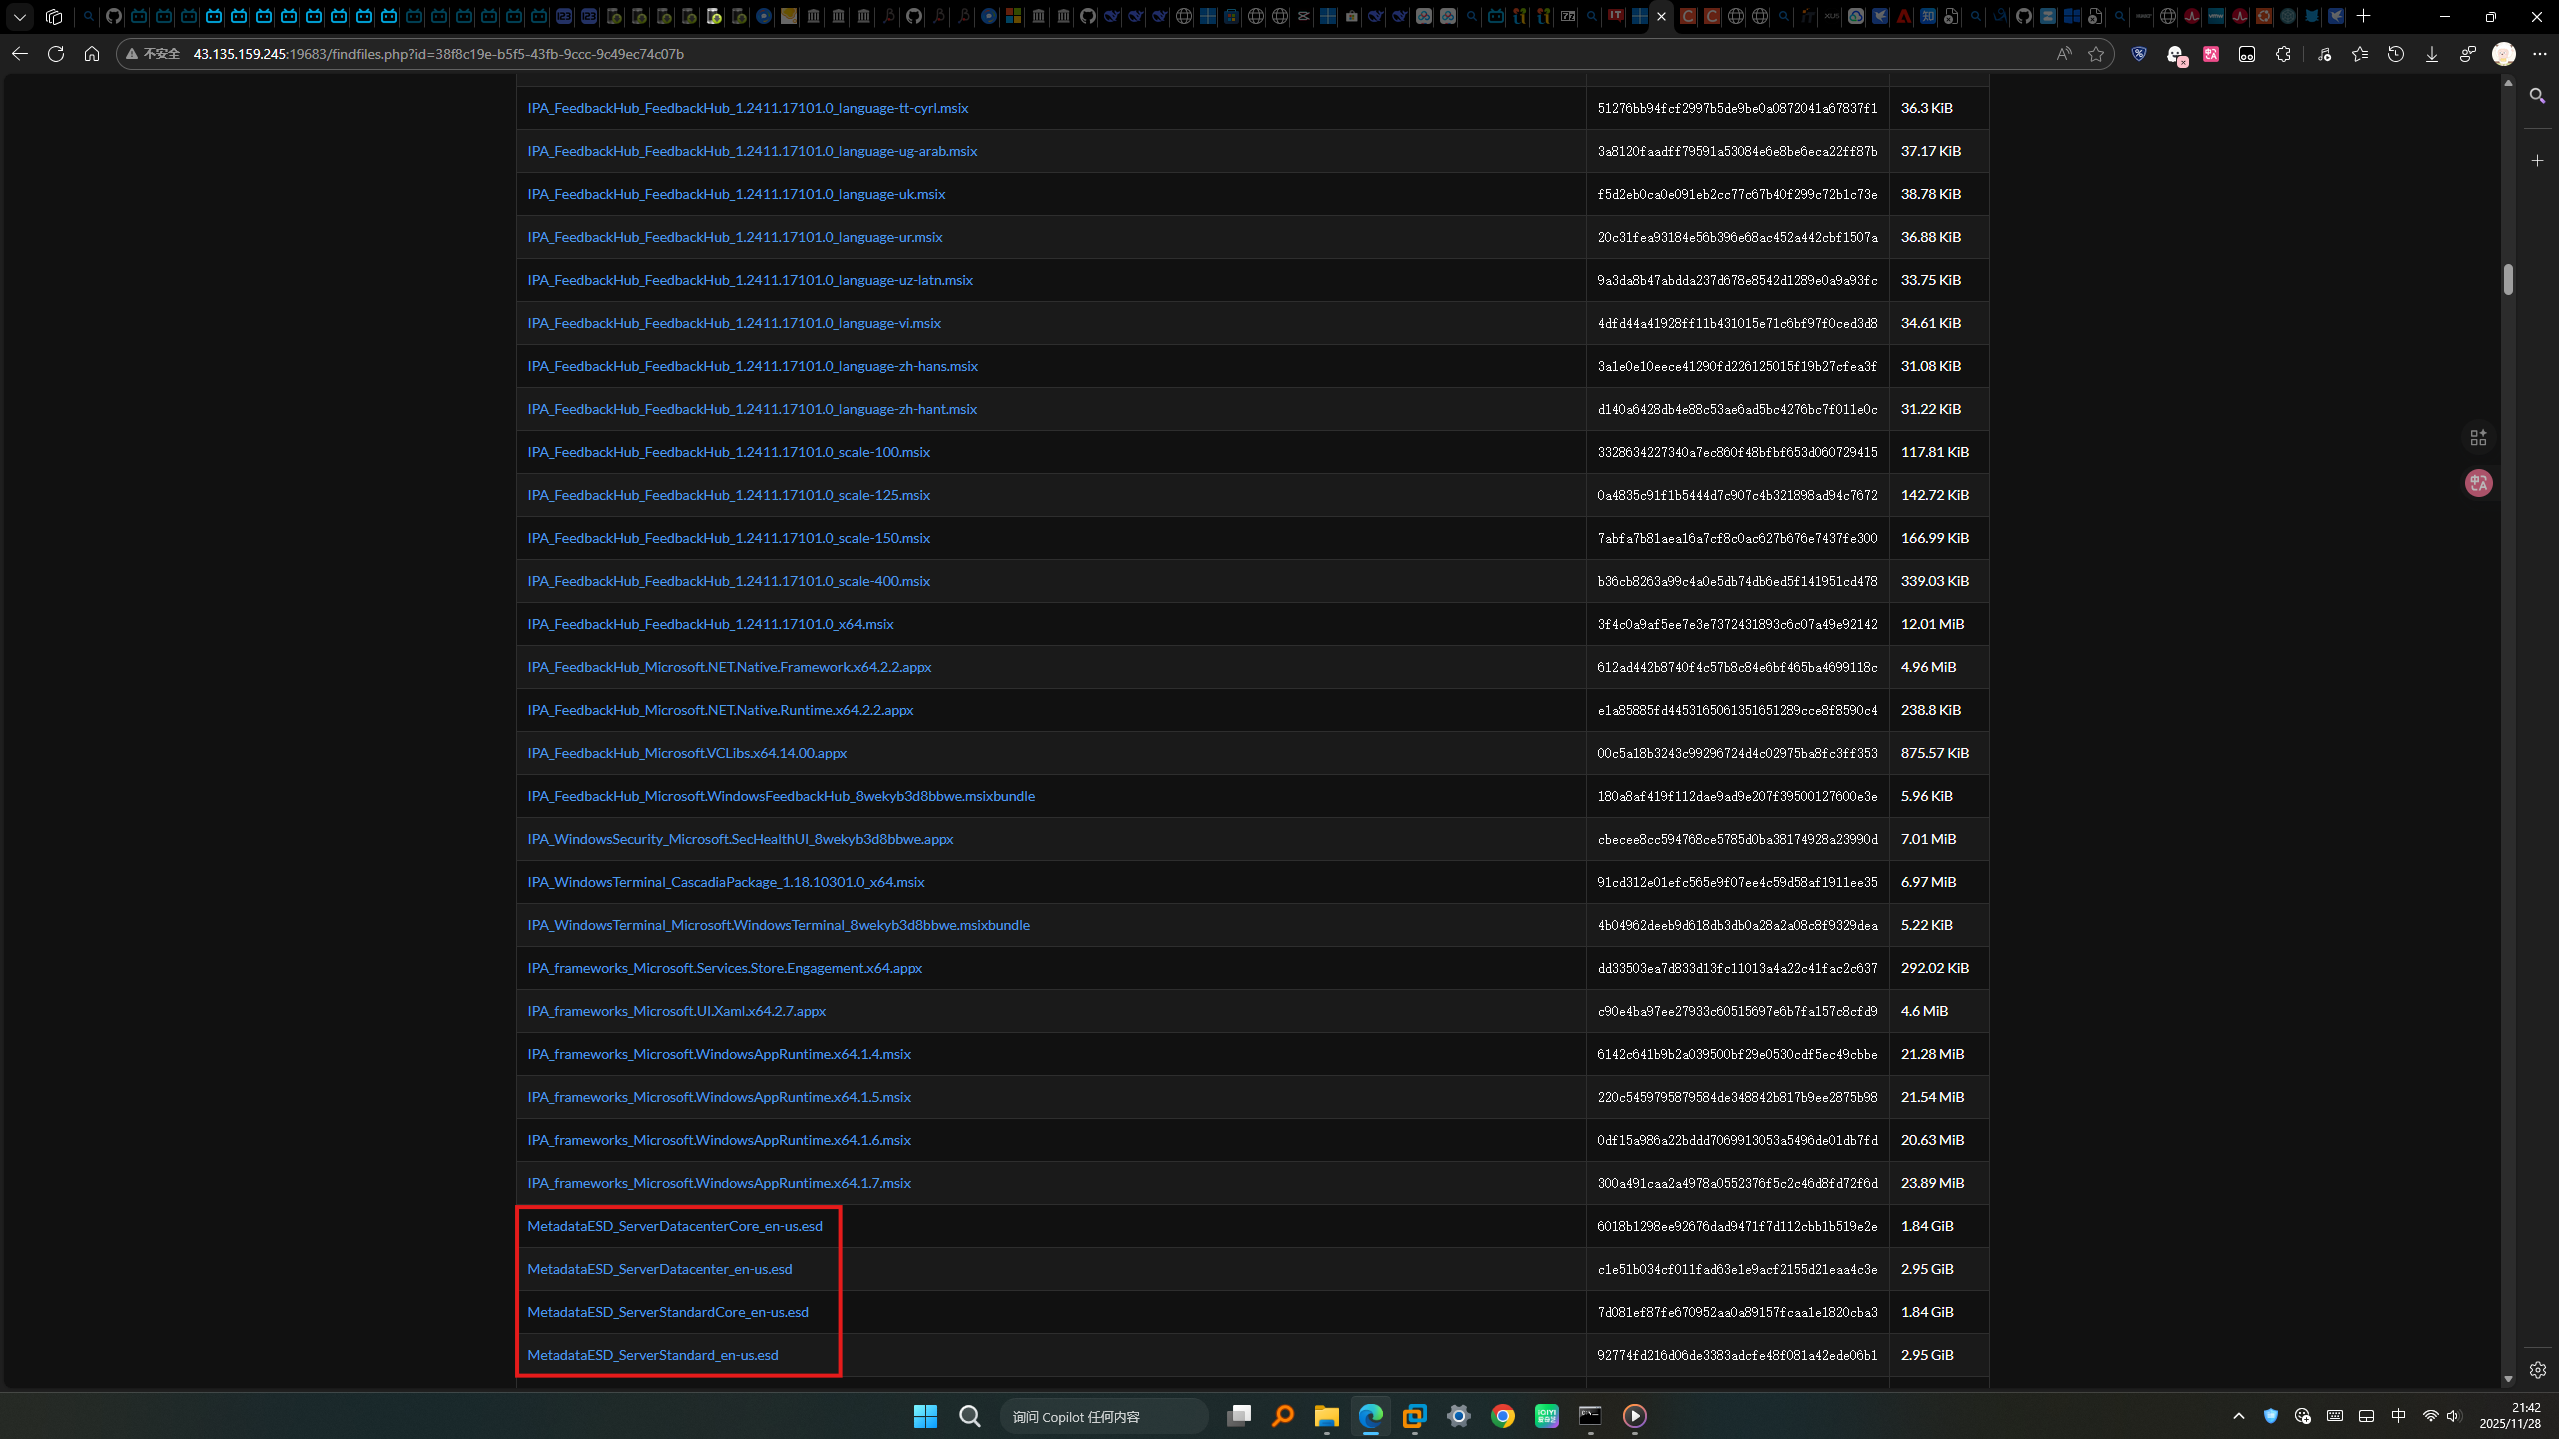The width and height of the screenshot is (2559, 1439).
Task: Open browser Settings and more menu
Action: click(2540, 54)
